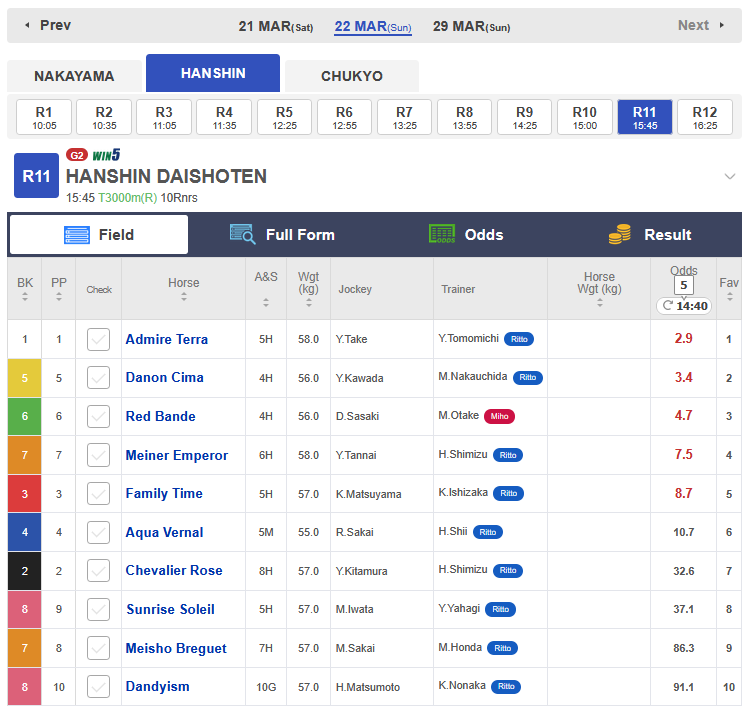This screenshot has height=709, width=752.
Task: Check the box for Meisho Breguet
Action: pos(98,648)
